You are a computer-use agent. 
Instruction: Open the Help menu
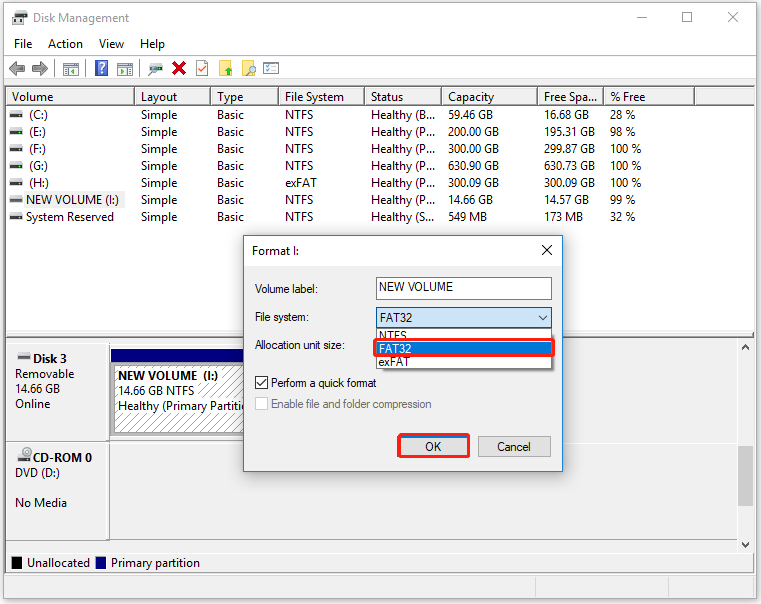[152, 44]
